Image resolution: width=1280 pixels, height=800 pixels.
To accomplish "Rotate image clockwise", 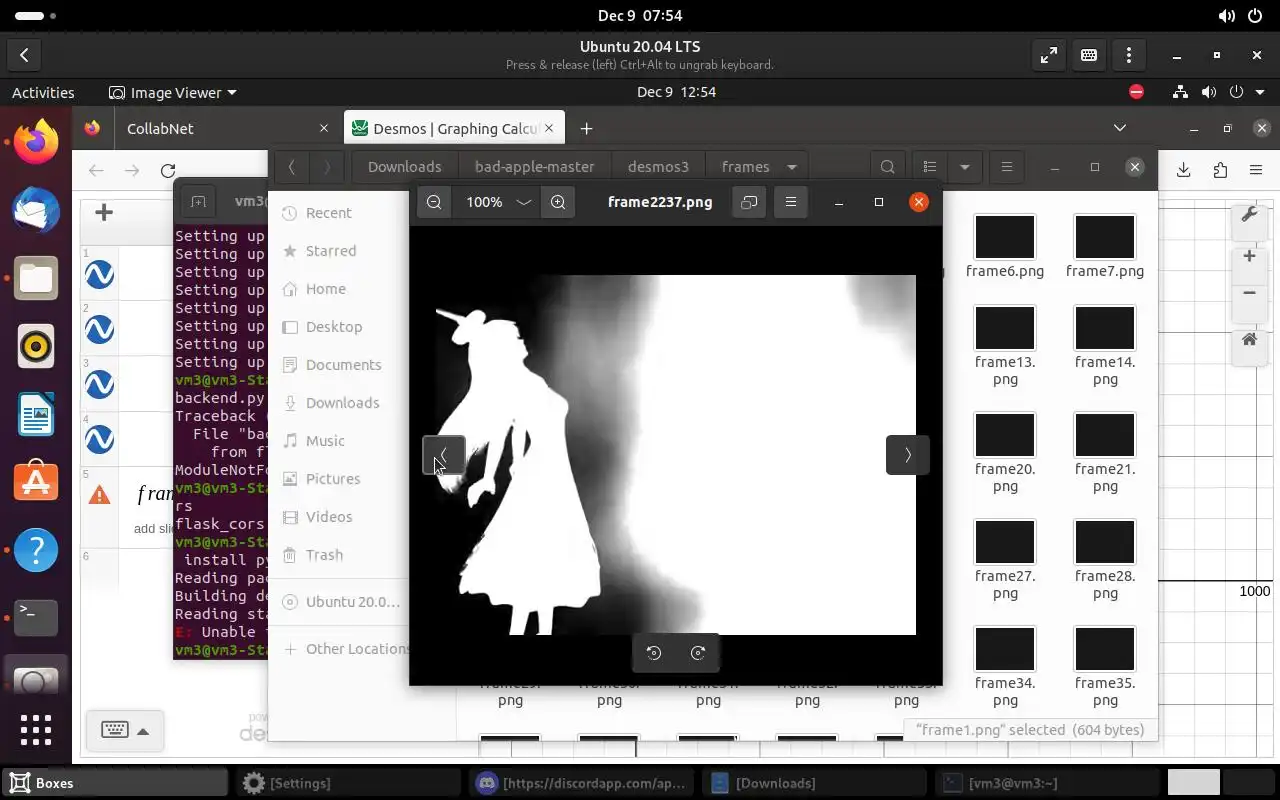I will pyautogui.click(x=698, y=653).
